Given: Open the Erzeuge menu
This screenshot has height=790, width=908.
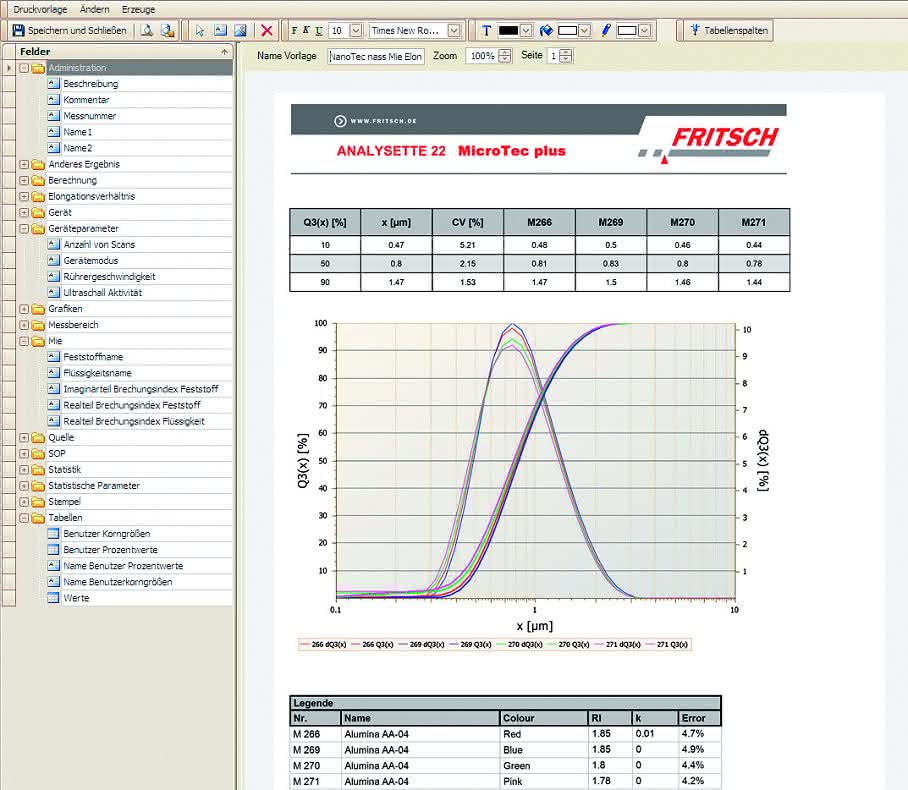Looking at the screenshot, I should pyautogui.click(x=138, y=9).
